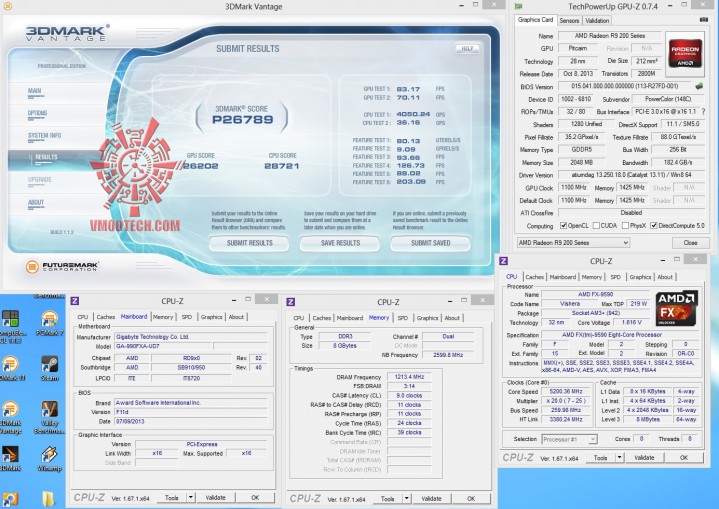
Task: Select the 3DMark desktop shortcut
Action: click(x=10, y=459)
